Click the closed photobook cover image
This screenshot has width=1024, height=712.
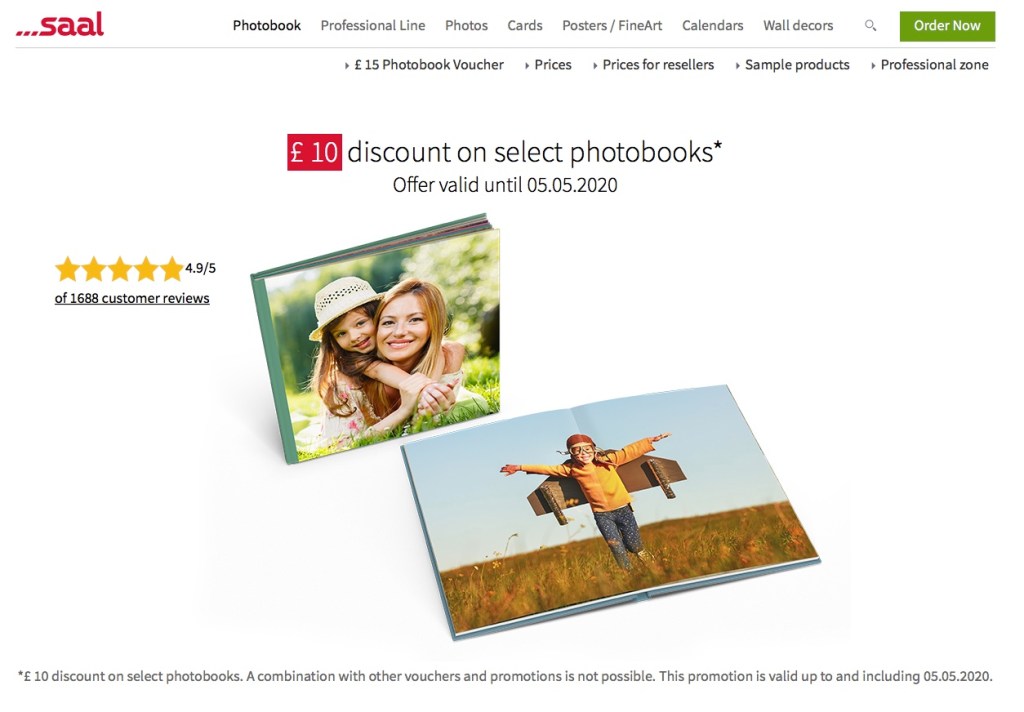(376, 339)
